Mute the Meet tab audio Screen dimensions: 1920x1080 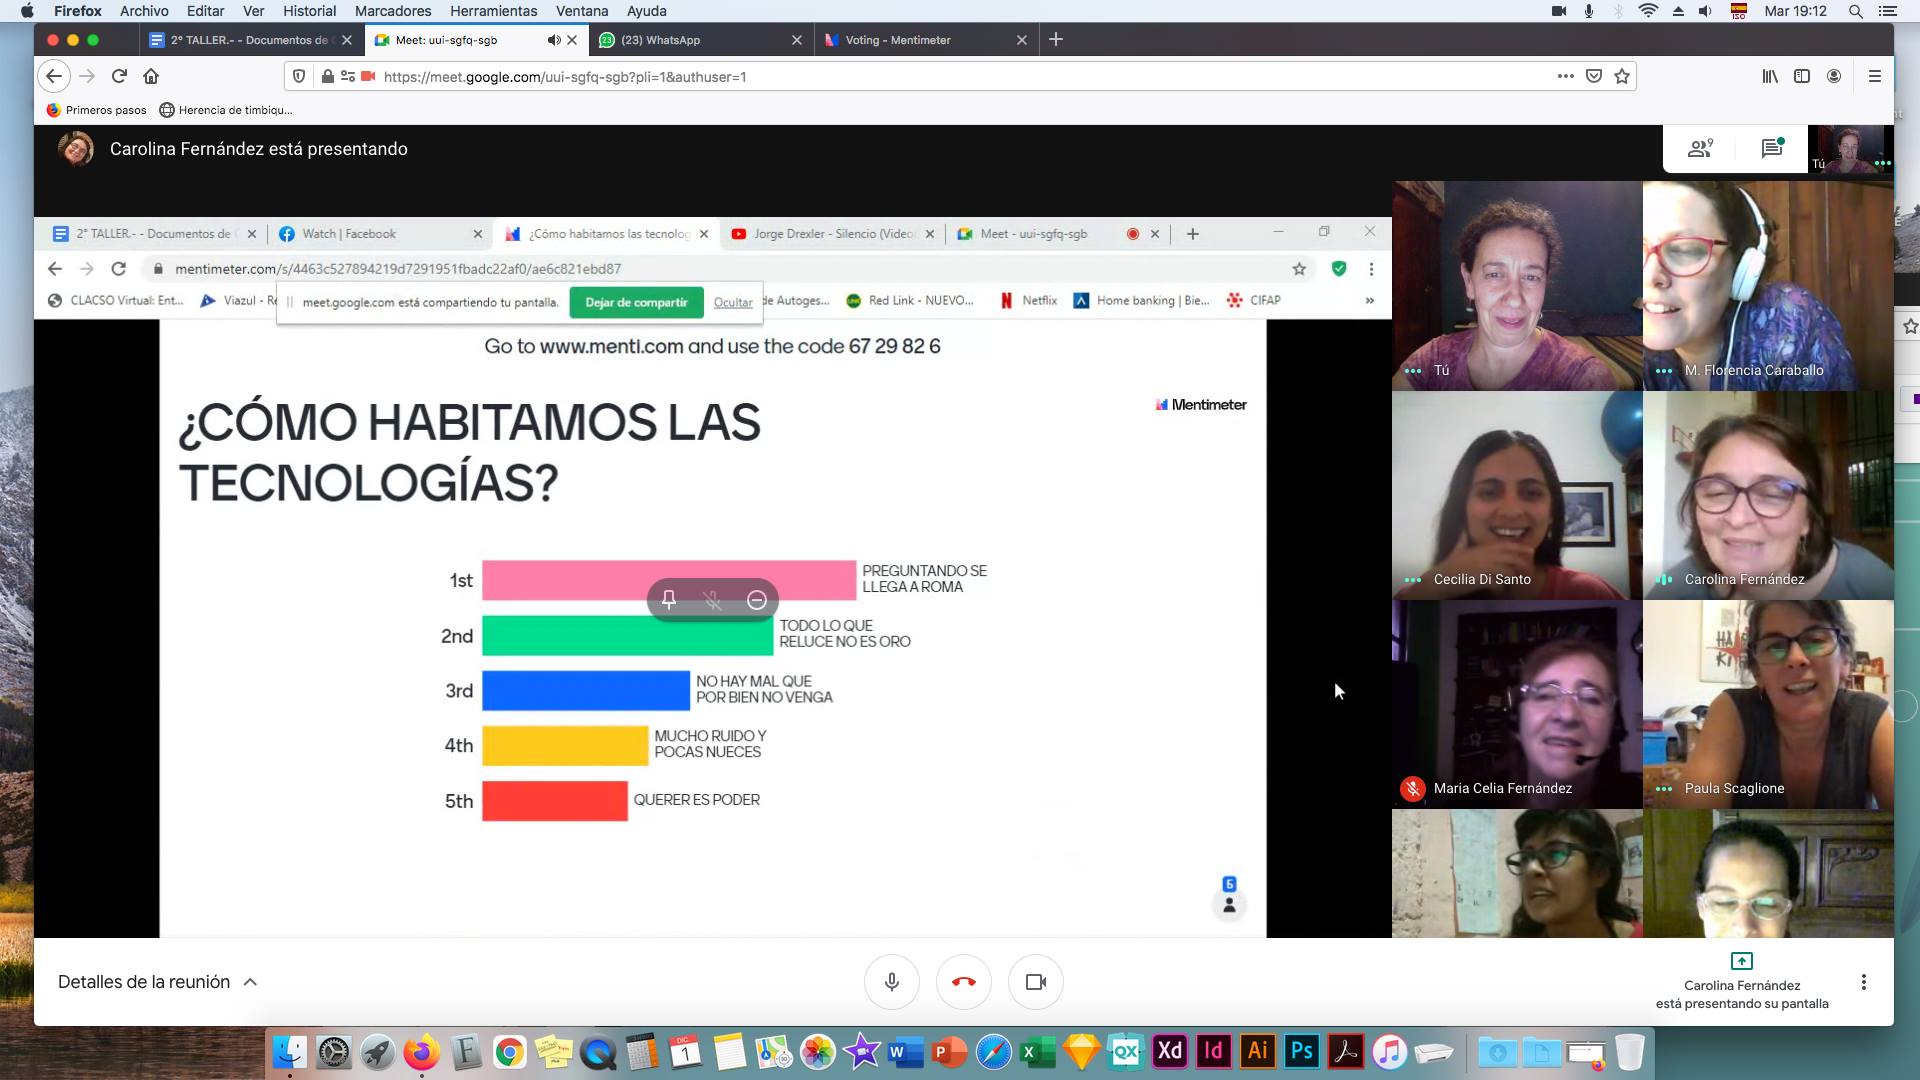point(553,40)
